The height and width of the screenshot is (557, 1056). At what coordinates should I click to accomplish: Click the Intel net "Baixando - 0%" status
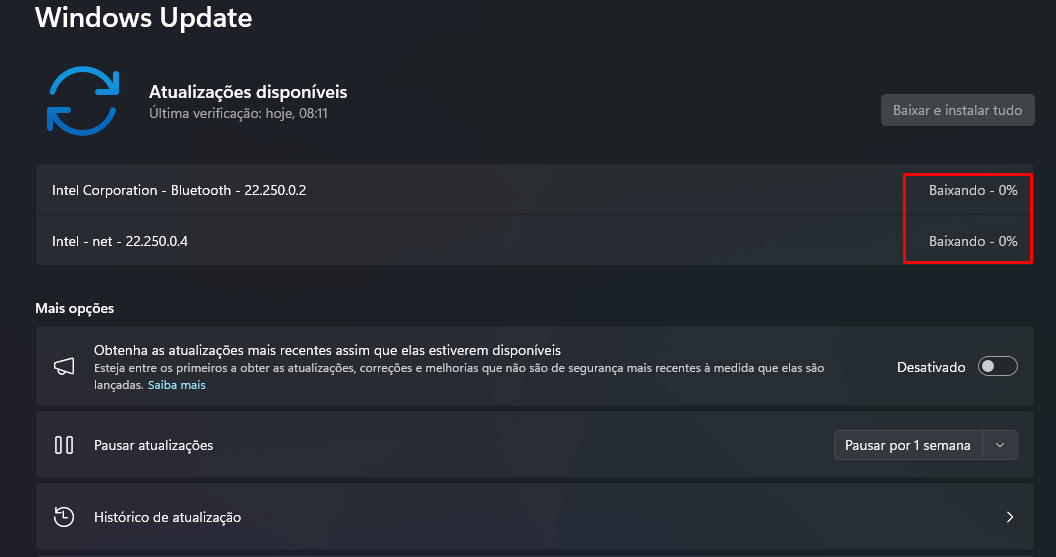tap(972, 241)
